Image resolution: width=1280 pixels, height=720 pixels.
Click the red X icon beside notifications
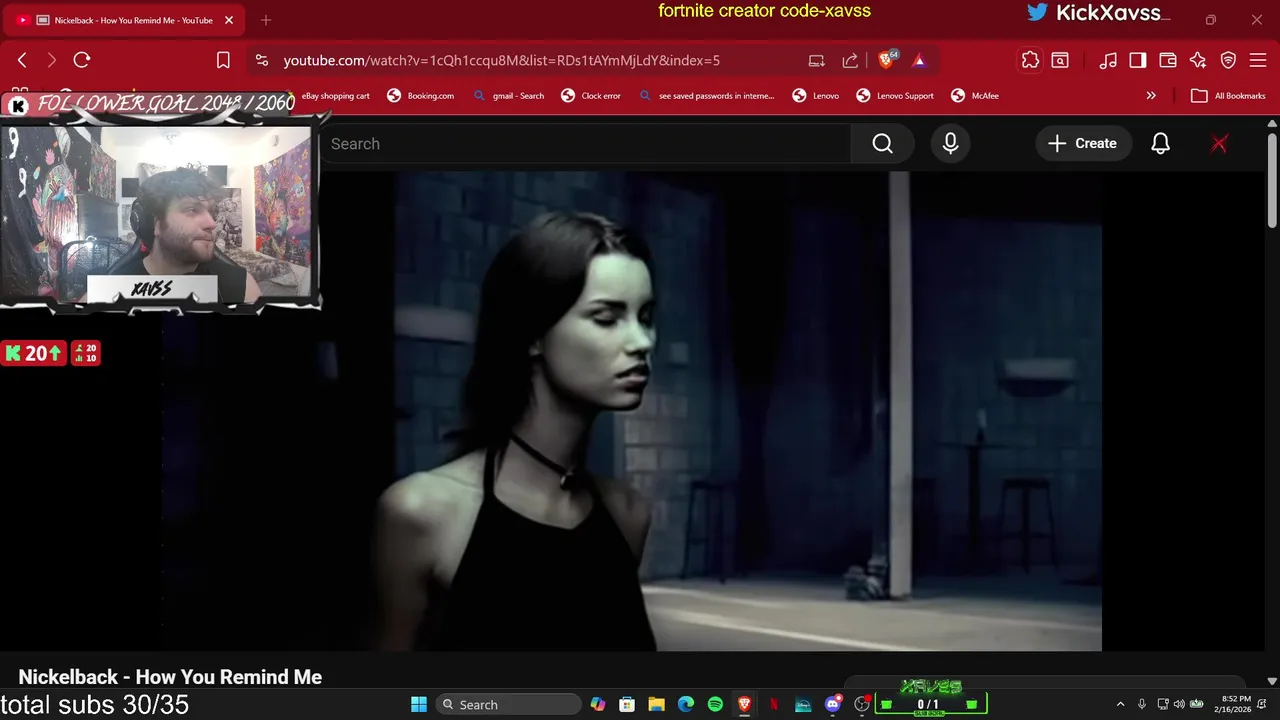[x=1219, y=144]
